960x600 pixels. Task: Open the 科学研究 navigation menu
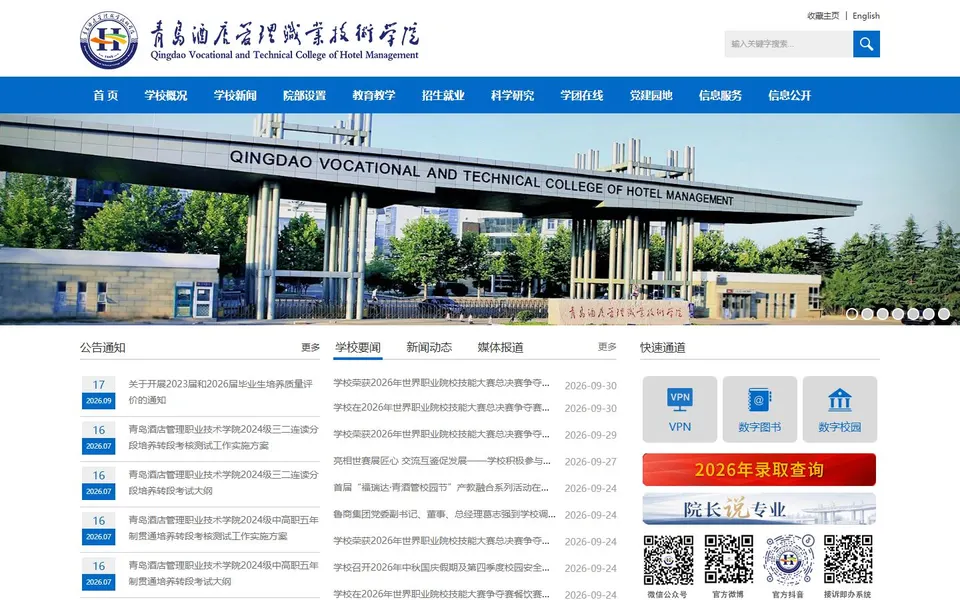coord(512,96)
